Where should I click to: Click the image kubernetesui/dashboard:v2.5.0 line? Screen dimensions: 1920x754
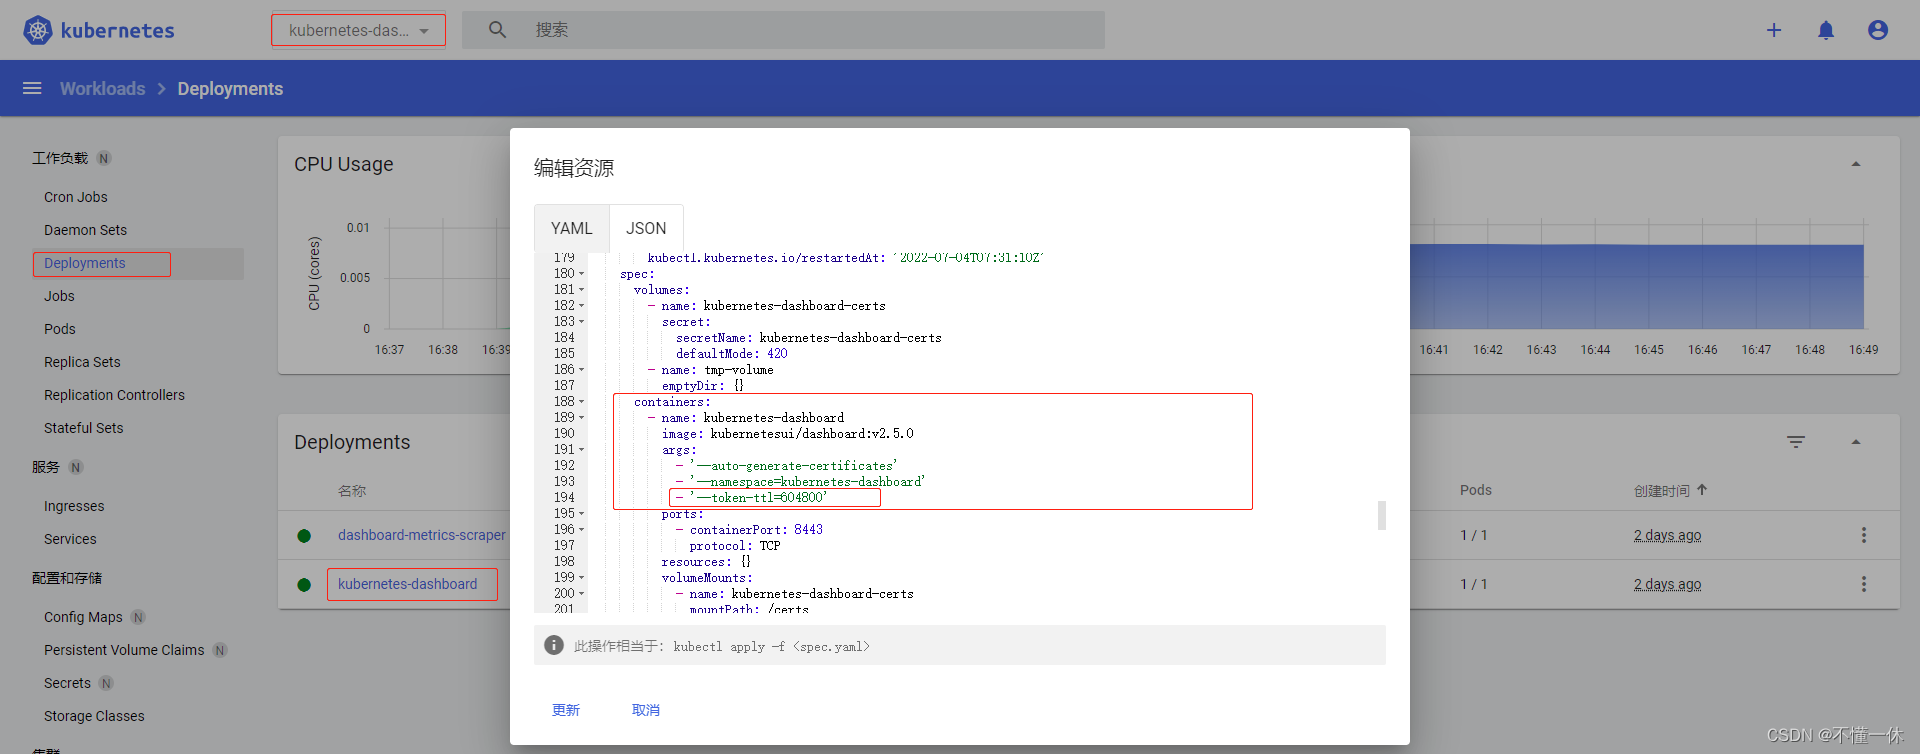point(787,434)
